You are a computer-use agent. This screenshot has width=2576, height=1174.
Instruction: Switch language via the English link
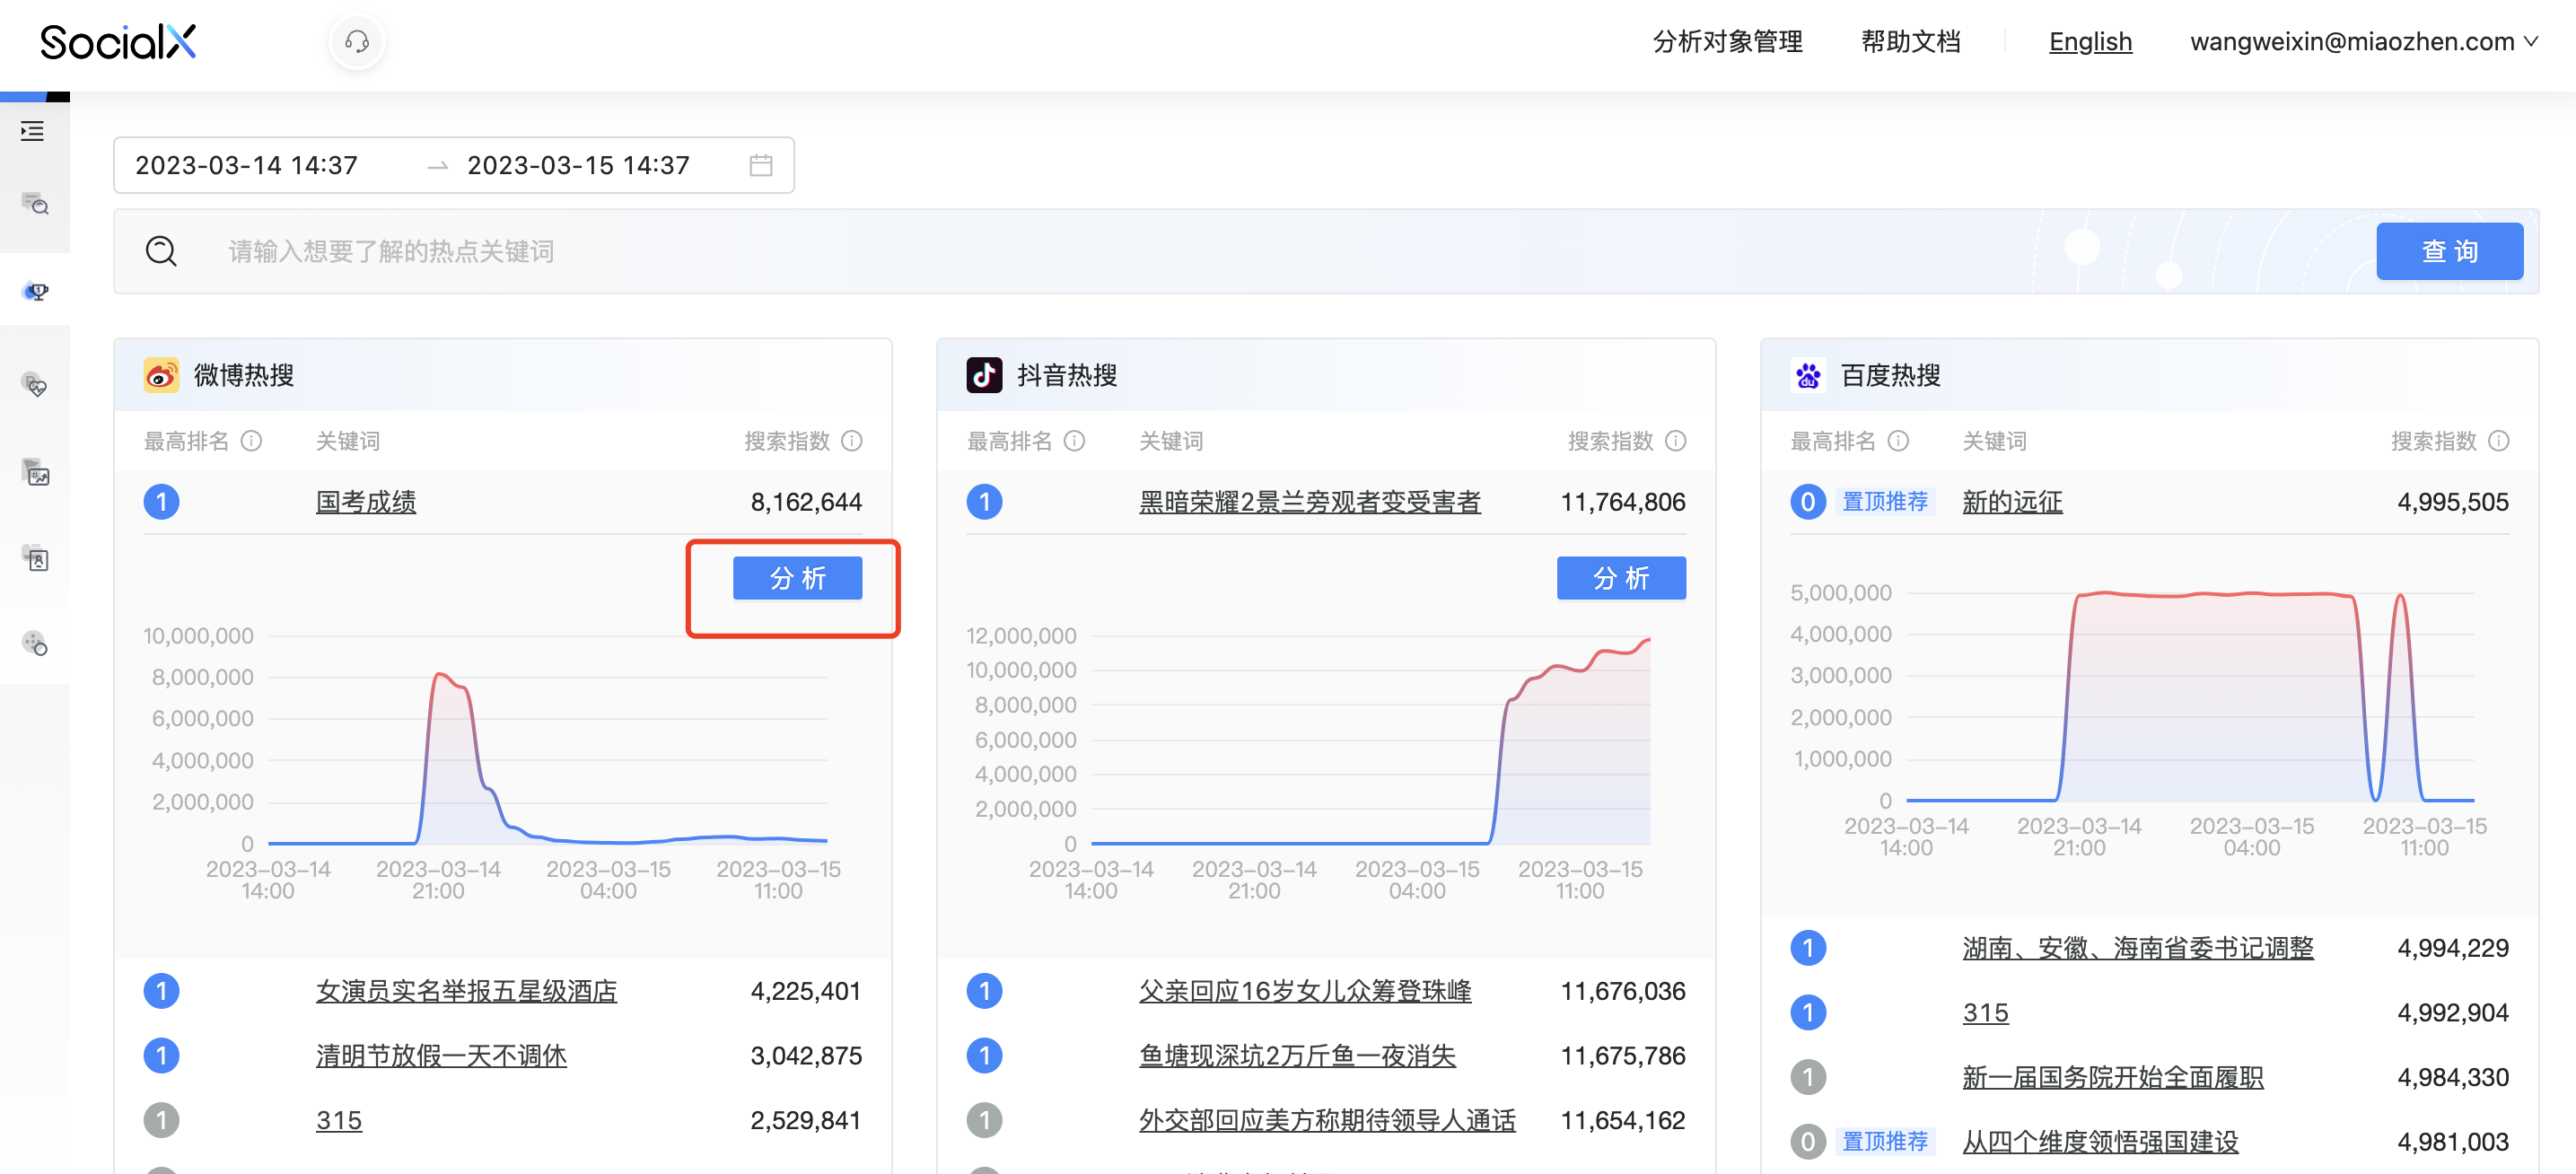[2090, 42]
